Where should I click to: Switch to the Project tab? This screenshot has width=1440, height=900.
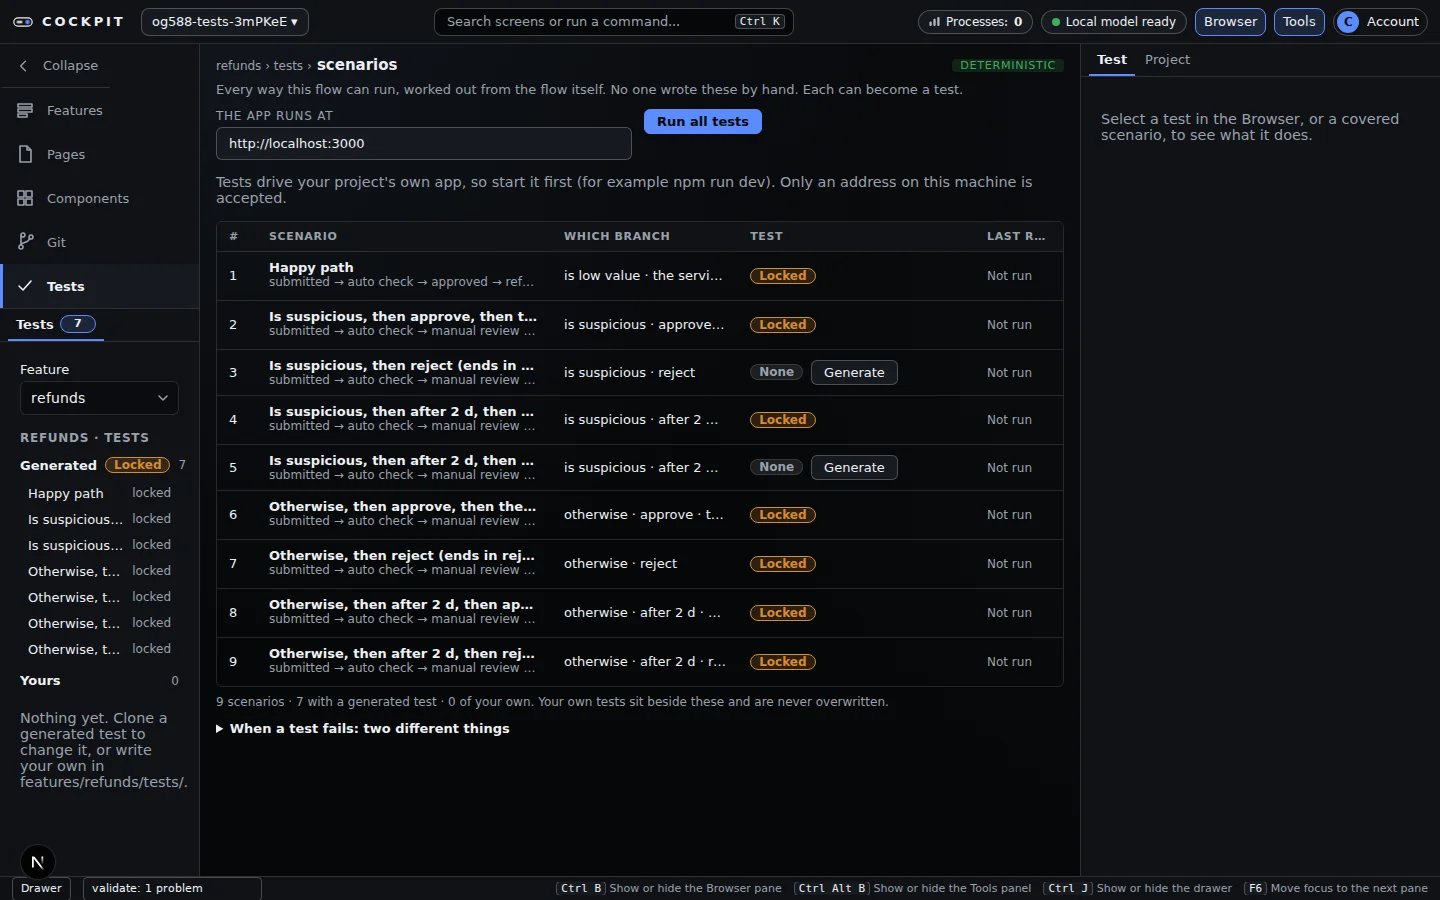point(1167,59)
